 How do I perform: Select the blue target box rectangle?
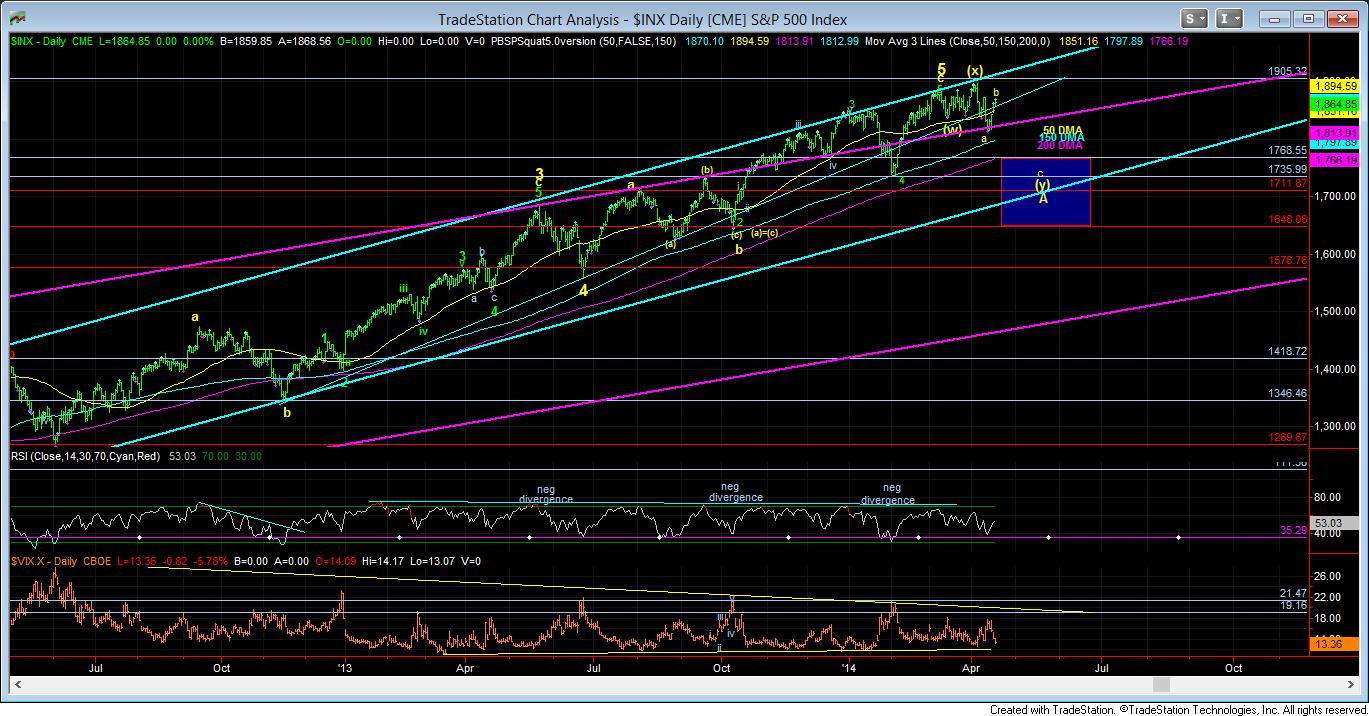click(1045, 191)
